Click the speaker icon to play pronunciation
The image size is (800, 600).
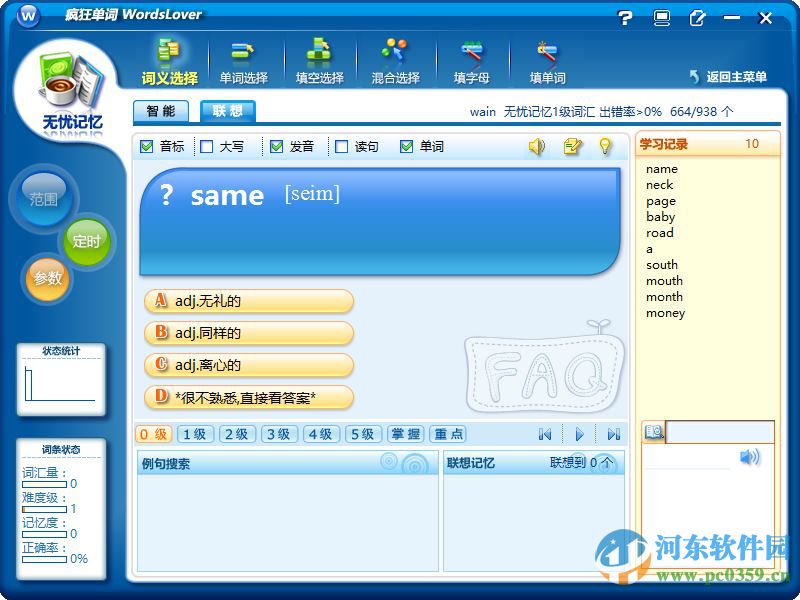click(537, 147)
